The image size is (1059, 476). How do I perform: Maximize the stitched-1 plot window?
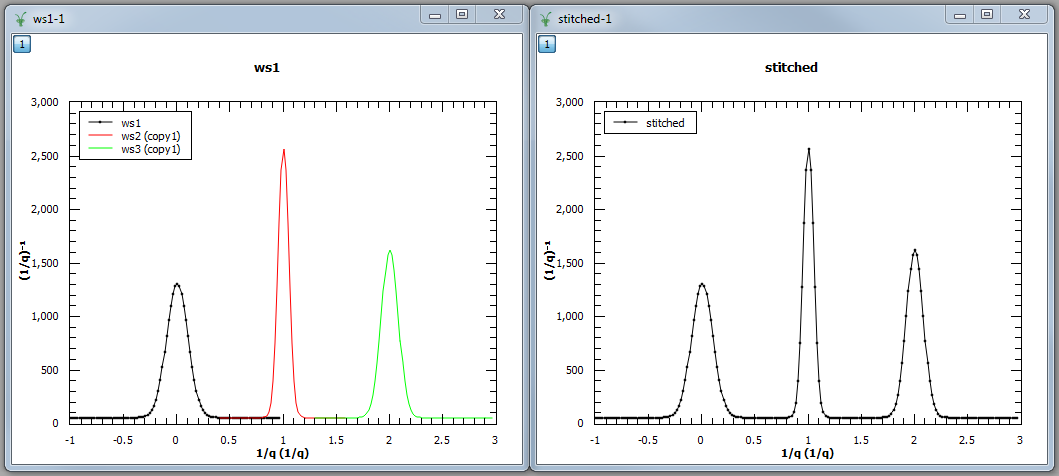click(x=987, y=15)
